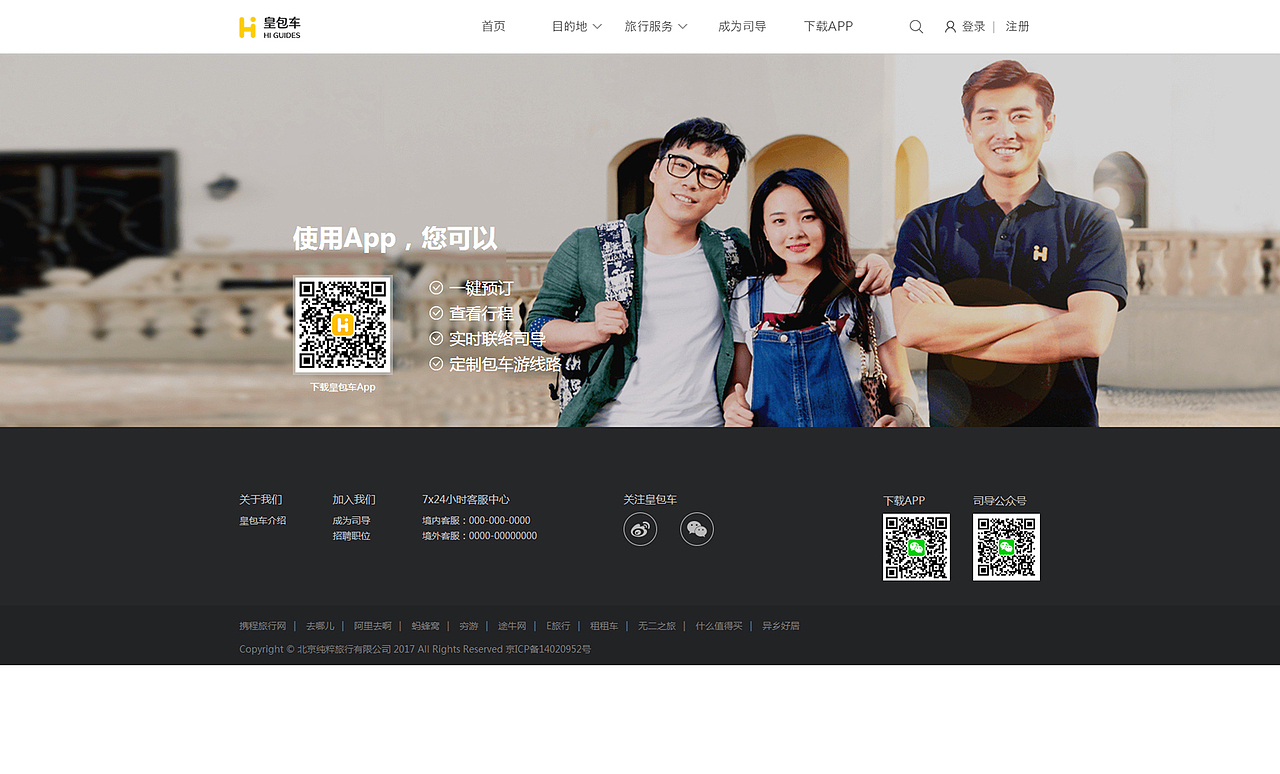Open the 招聘职位 footer link

(x=352, y=535)
